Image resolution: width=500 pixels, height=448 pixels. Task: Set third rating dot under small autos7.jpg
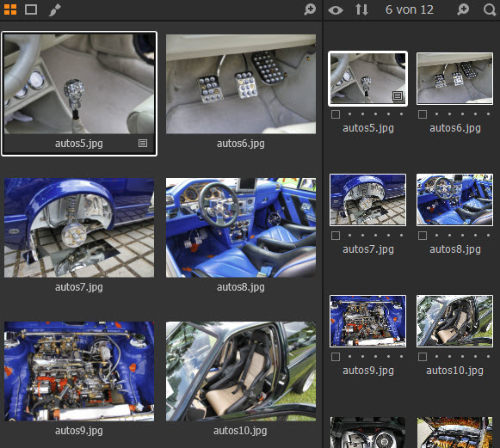[376, 235]
